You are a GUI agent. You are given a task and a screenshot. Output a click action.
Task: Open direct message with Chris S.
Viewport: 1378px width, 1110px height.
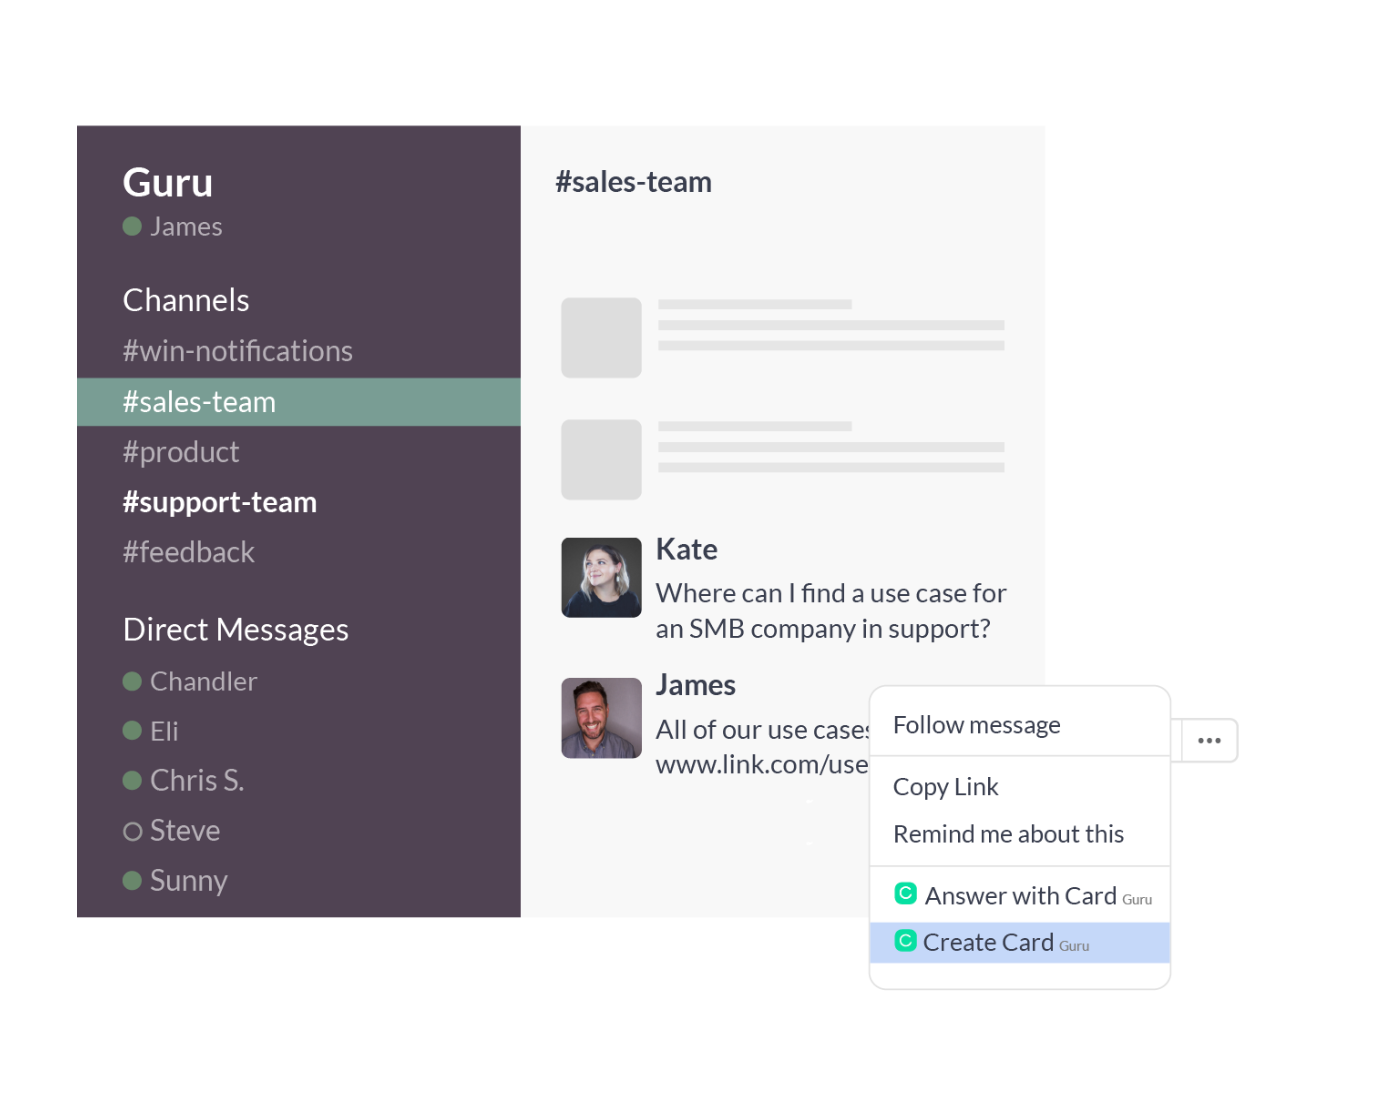click(x=197, y=780)
